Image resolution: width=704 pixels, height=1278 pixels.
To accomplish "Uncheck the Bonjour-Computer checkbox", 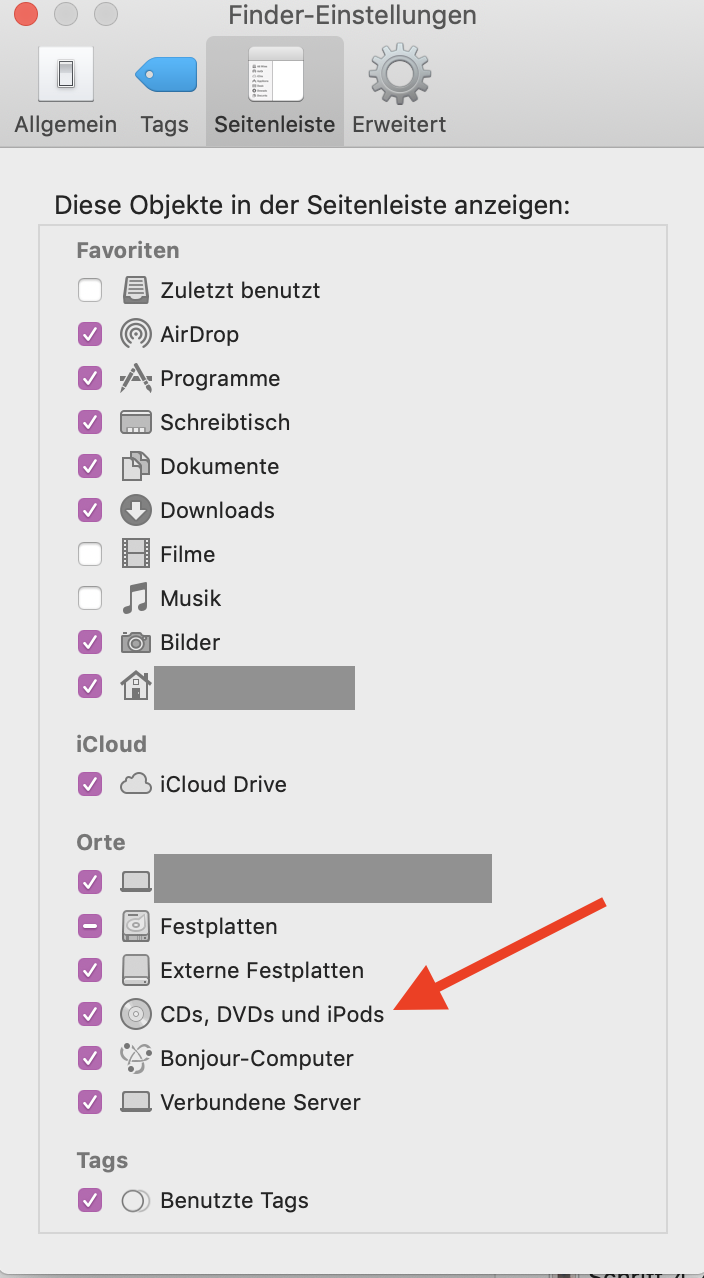I will 90,1058.
